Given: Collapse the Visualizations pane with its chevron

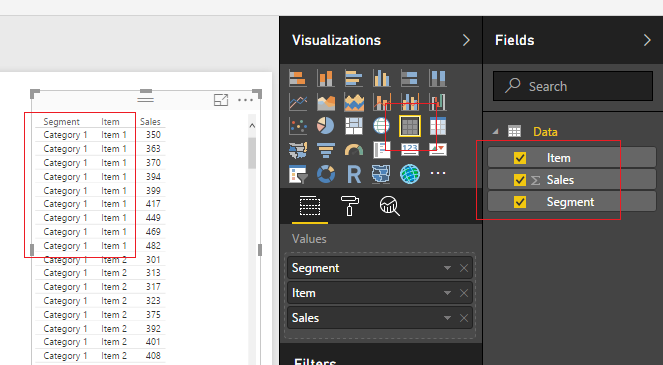Looking at the screenshot, I should (x=466, y=40).
